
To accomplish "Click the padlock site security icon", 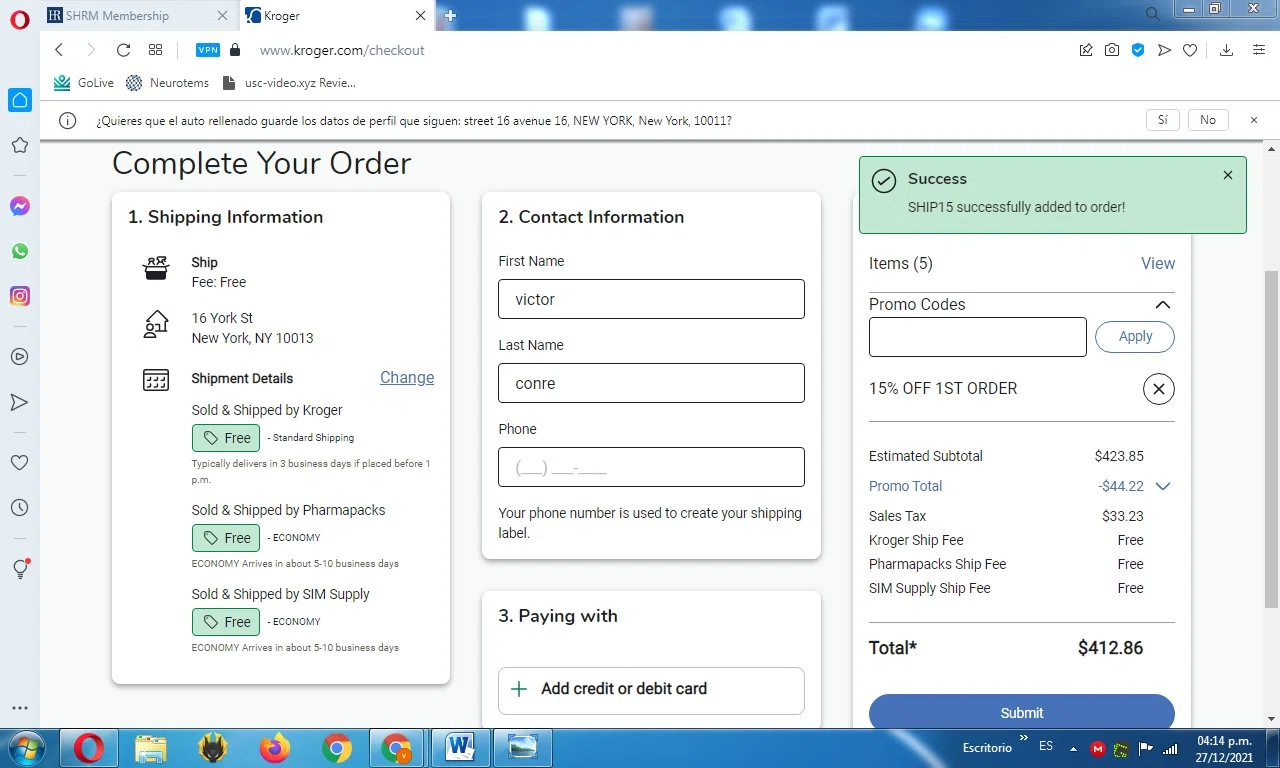I will point(235,50).
